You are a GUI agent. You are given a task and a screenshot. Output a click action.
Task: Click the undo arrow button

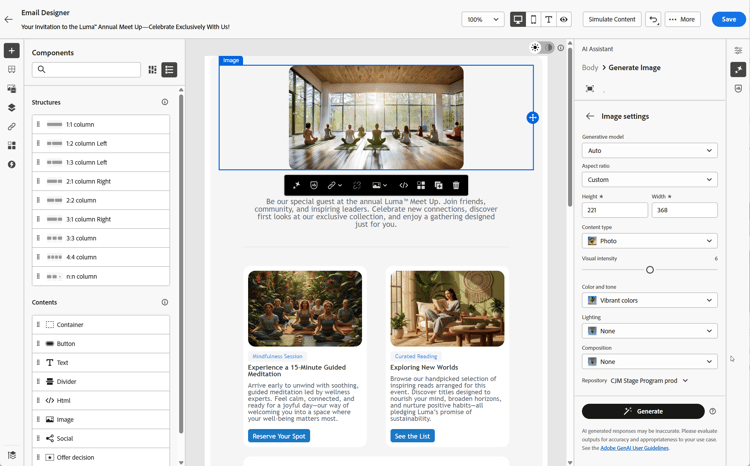coord(653,19)
